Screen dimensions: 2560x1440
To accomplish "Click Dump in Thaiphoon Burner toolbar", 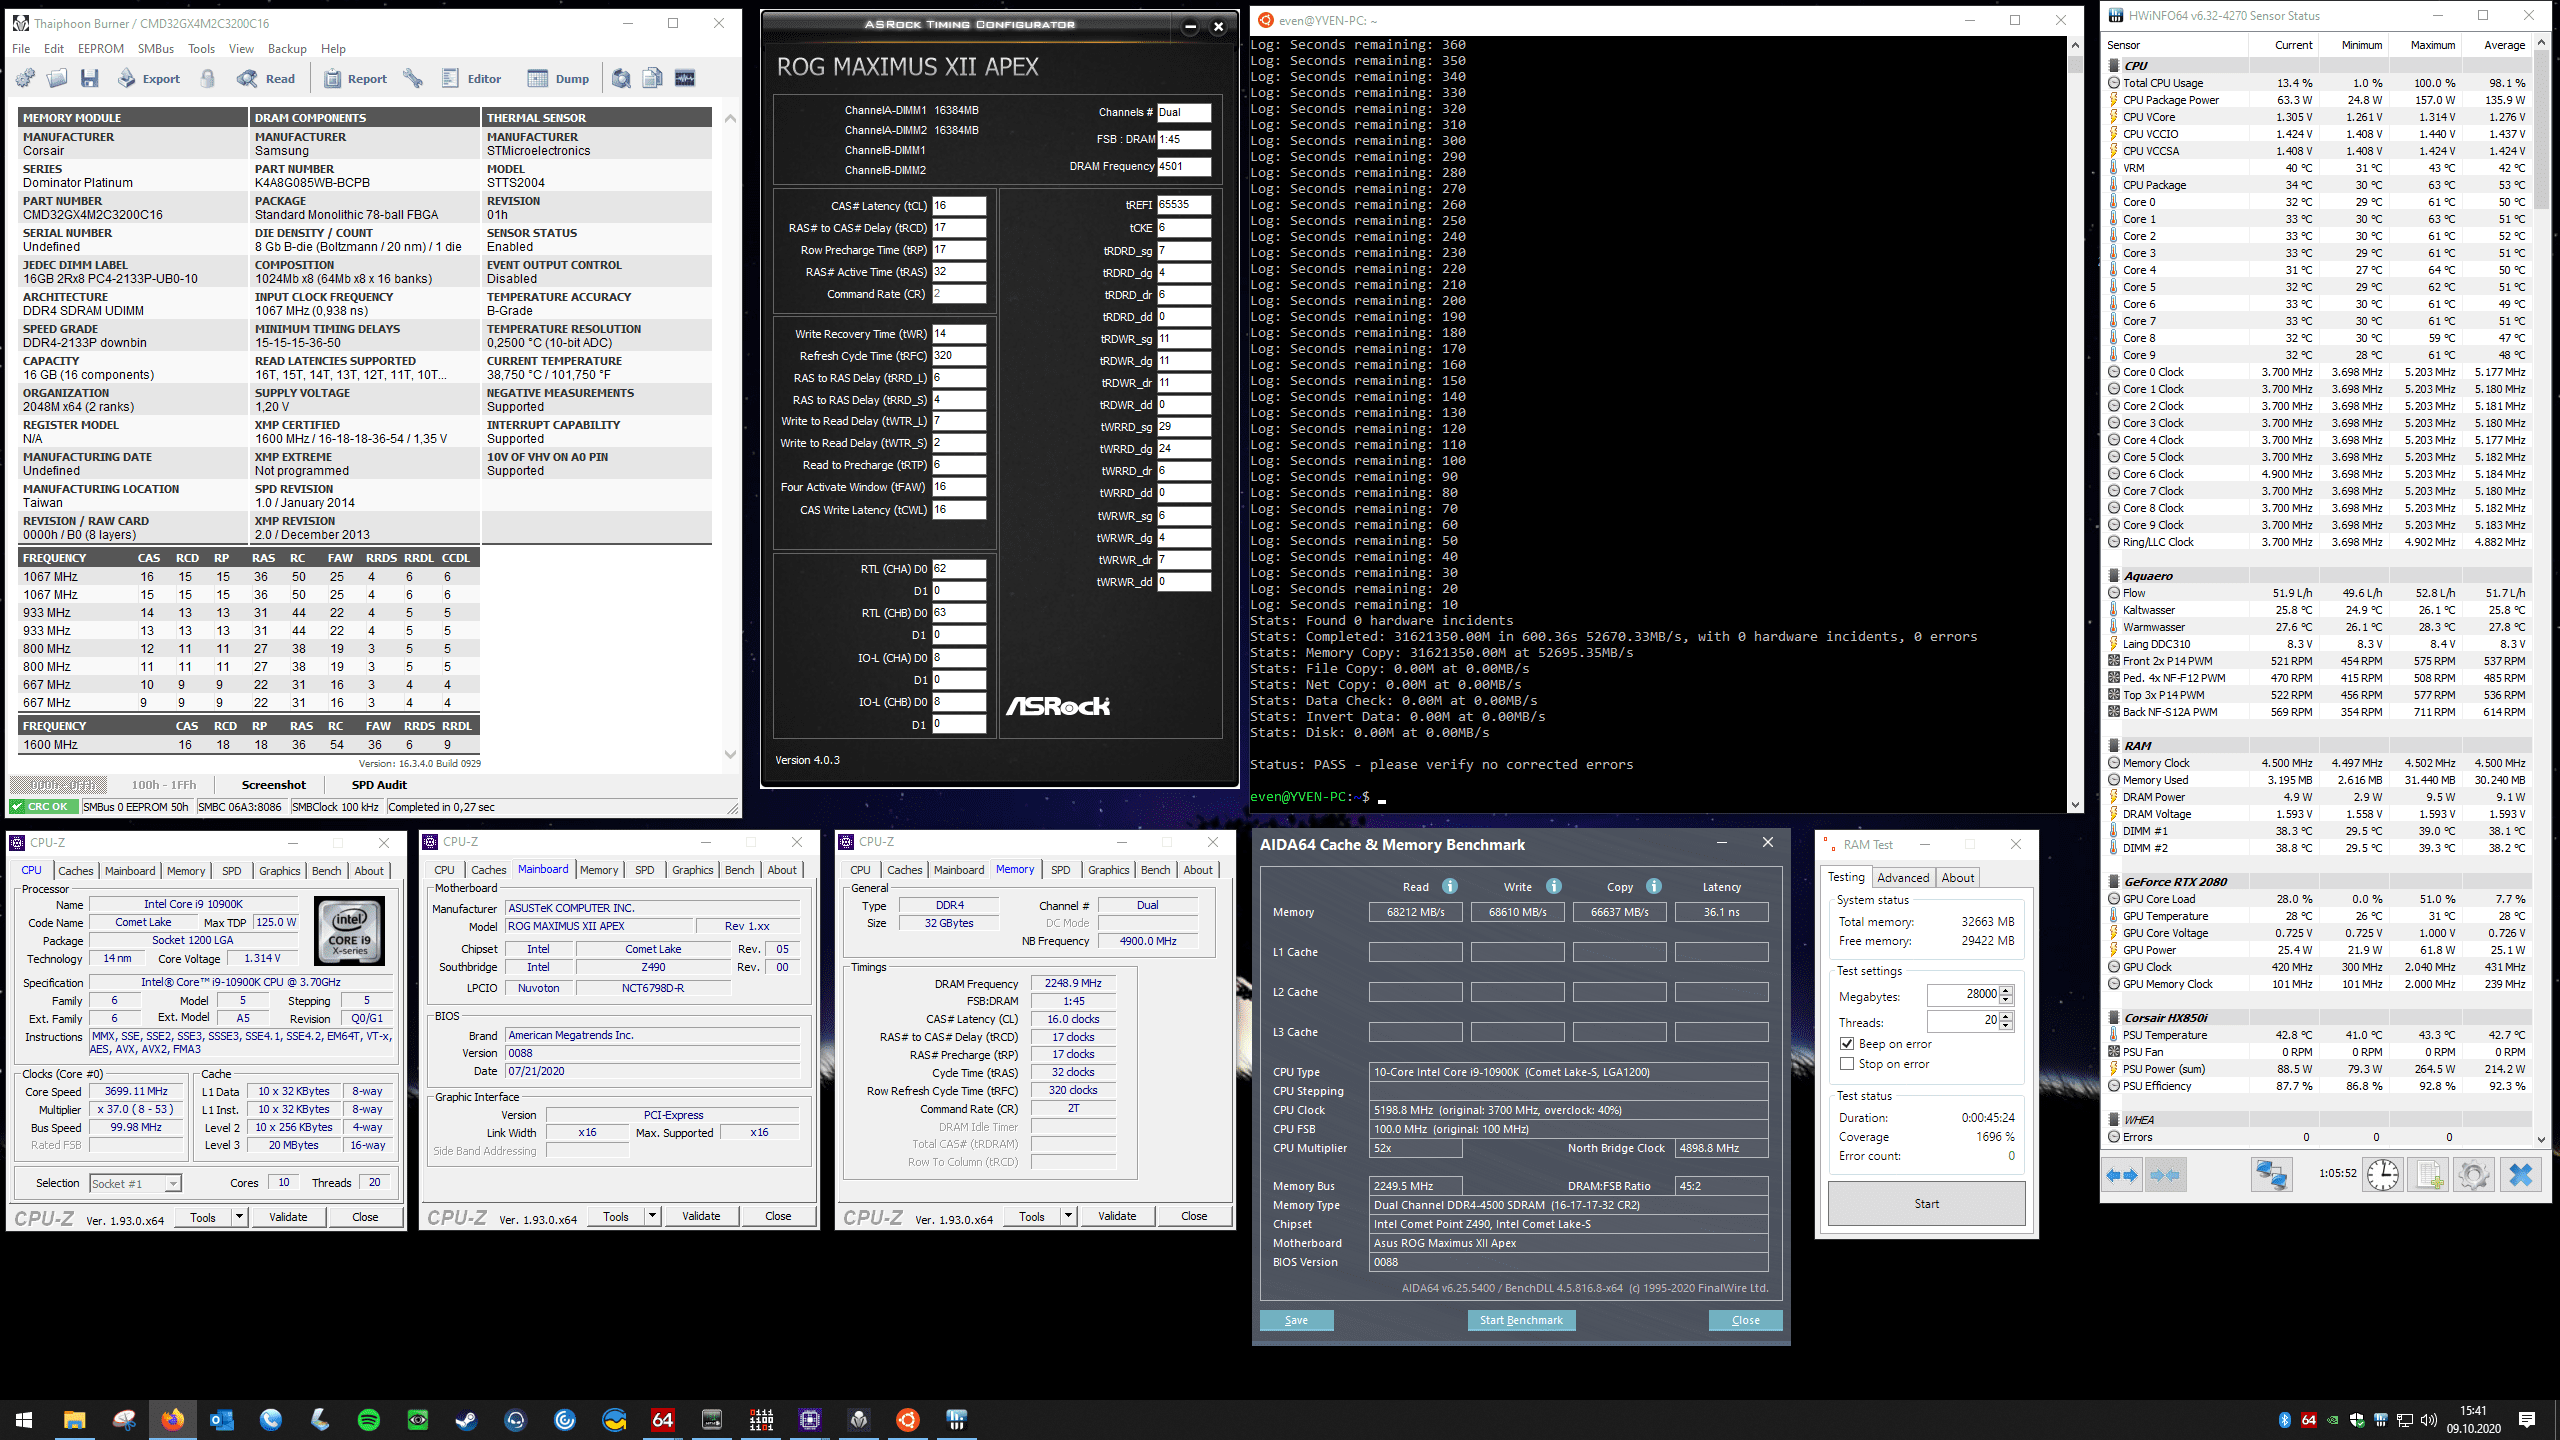I will (x=559, y=78).
